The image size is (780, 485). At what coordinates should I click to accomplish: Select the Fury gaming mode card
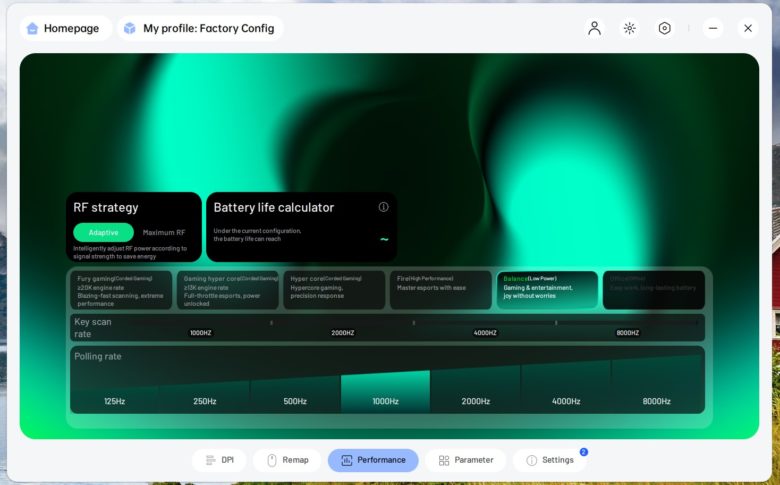coord(121,290)
